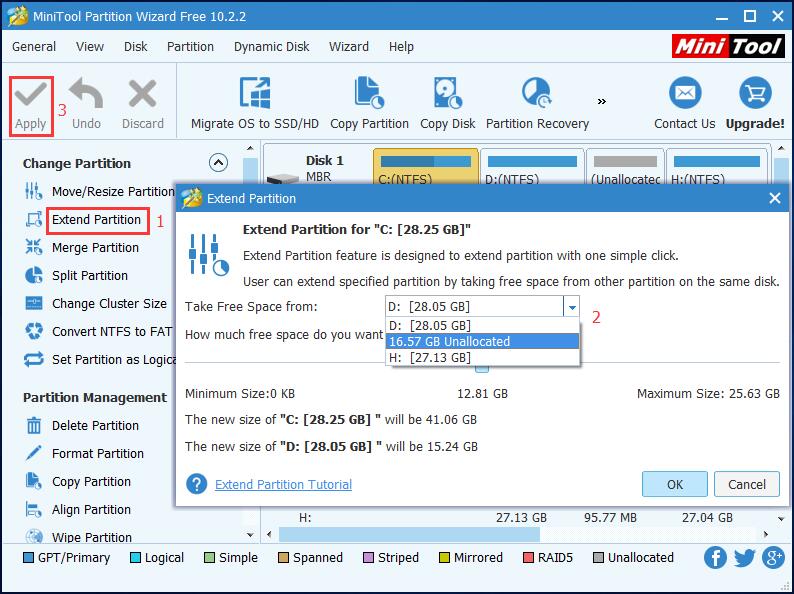This screenshot has width=794, height=594.
Task: Launch the Copy Partition tool
Action: point(369,103)
